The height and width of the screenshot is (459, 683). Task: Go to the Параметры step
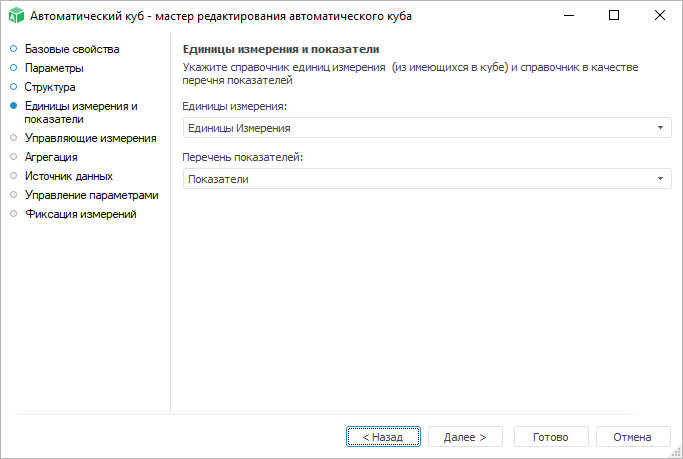[54, 68]
